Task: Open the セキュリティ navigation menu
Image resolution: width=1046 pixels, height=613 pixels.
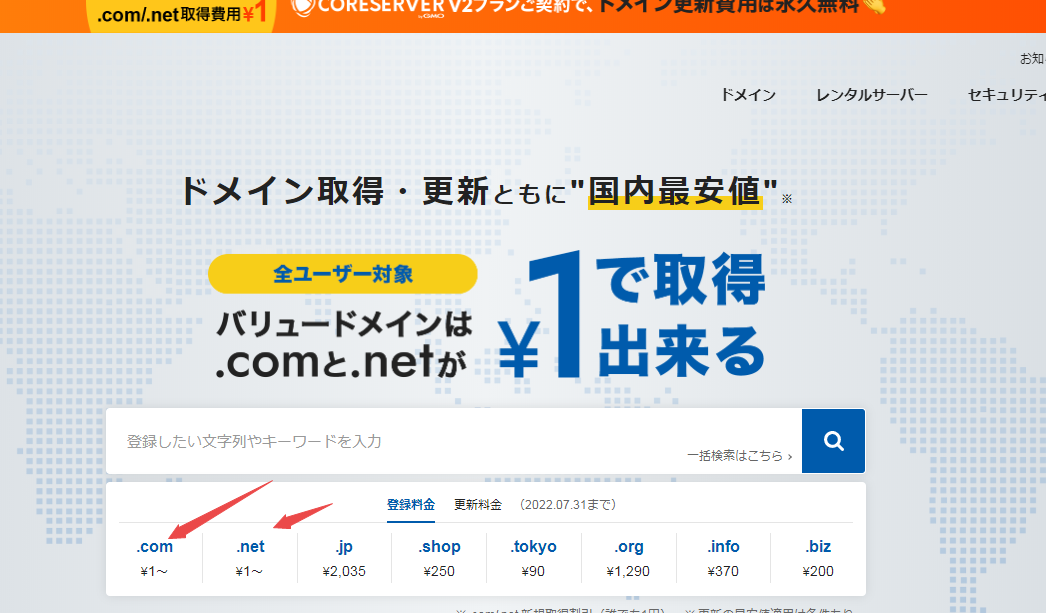Action: point(1005,95)
